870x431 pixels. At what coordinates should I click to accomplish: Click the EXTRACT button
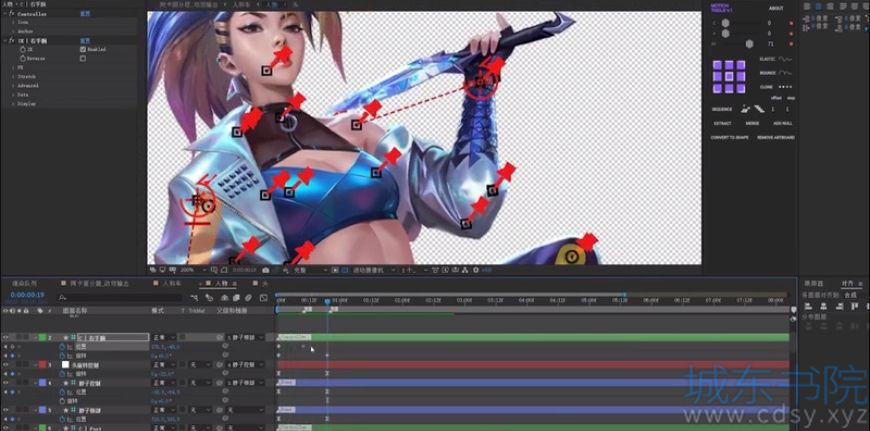tap(722, 123)
